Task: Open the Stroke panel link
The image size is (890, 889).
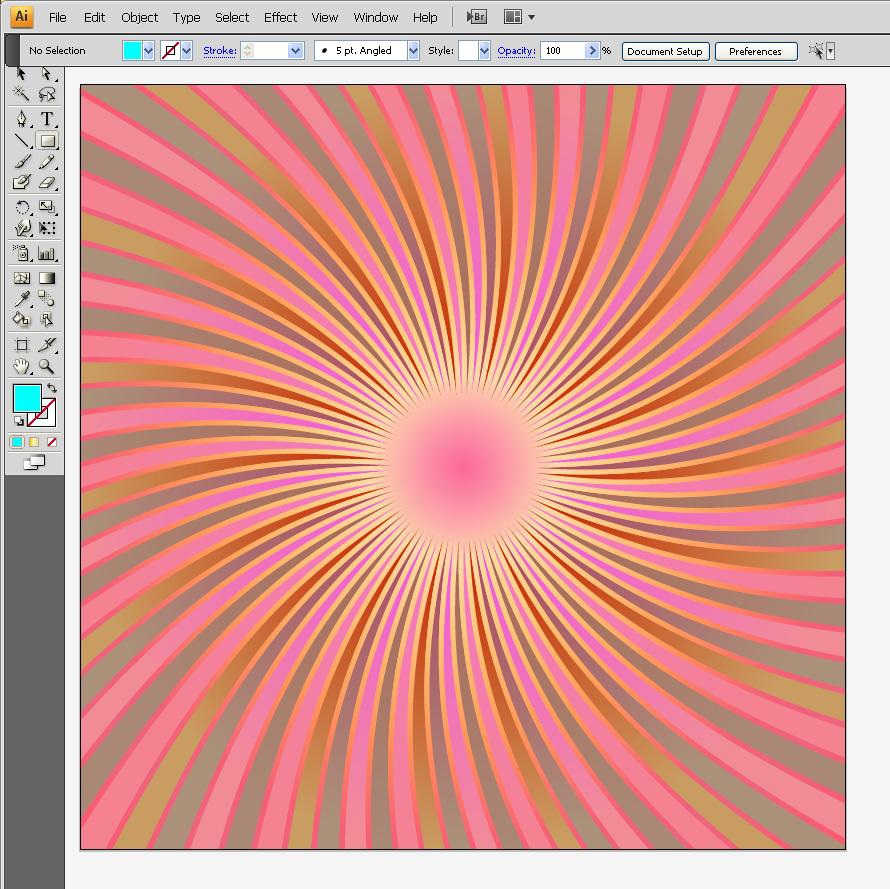Action: (x=220, y=51)
